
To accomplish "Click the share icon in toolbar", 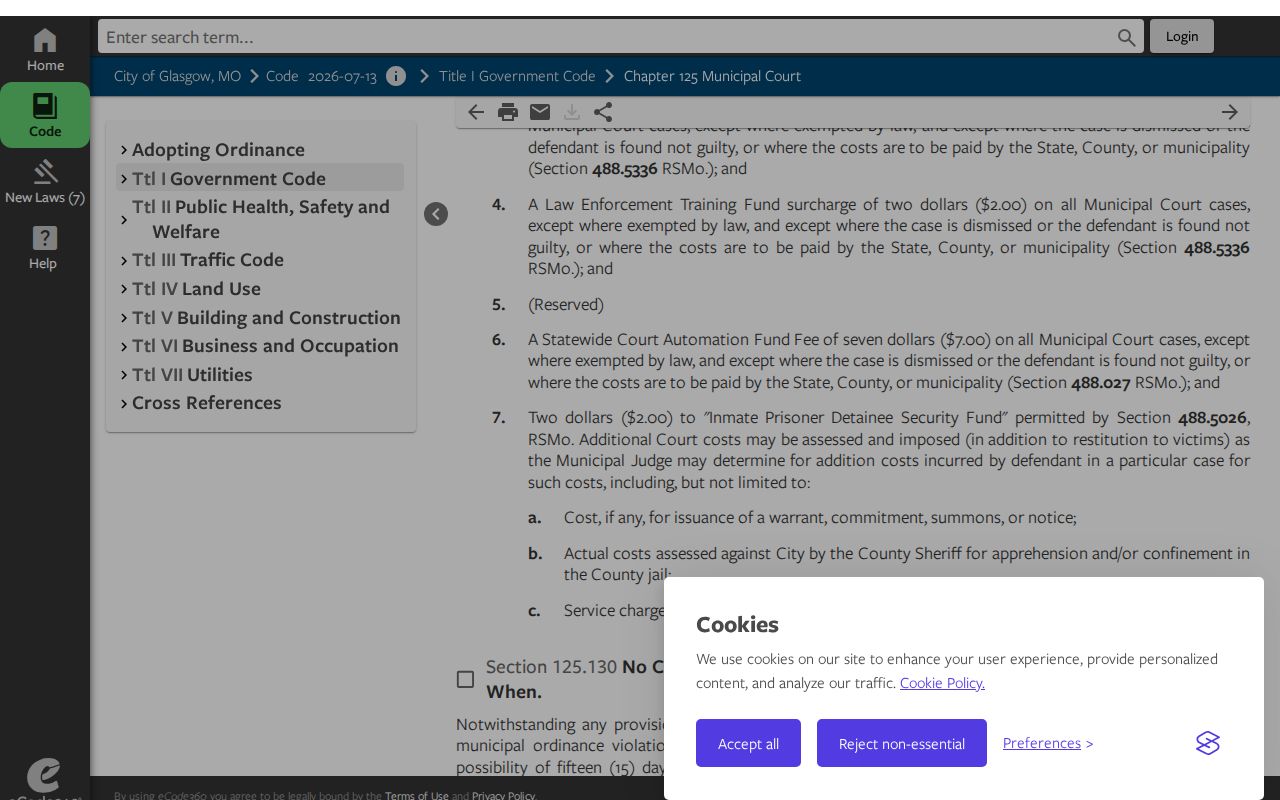I will [x=603, y=112].
